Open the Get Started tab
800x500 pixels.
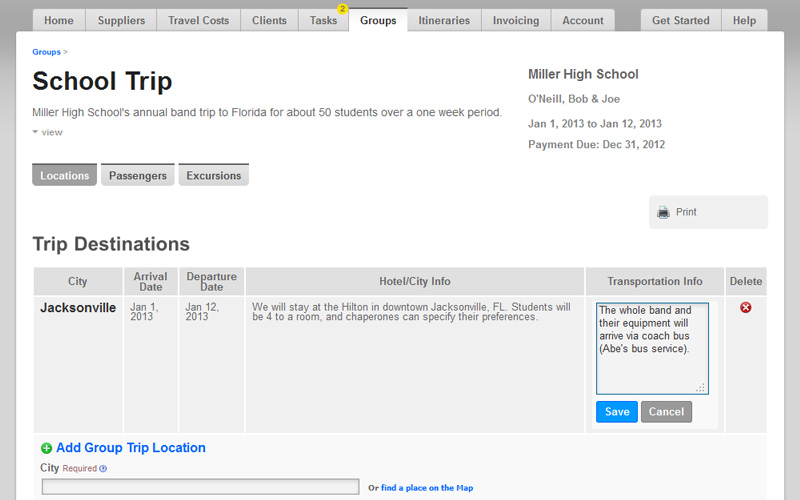point(681,20)
